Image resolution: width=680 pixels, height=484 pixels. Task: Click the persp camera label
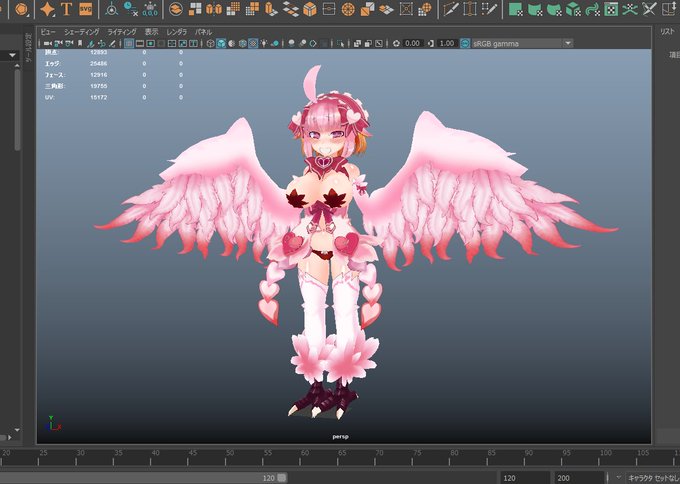(340, 437)
